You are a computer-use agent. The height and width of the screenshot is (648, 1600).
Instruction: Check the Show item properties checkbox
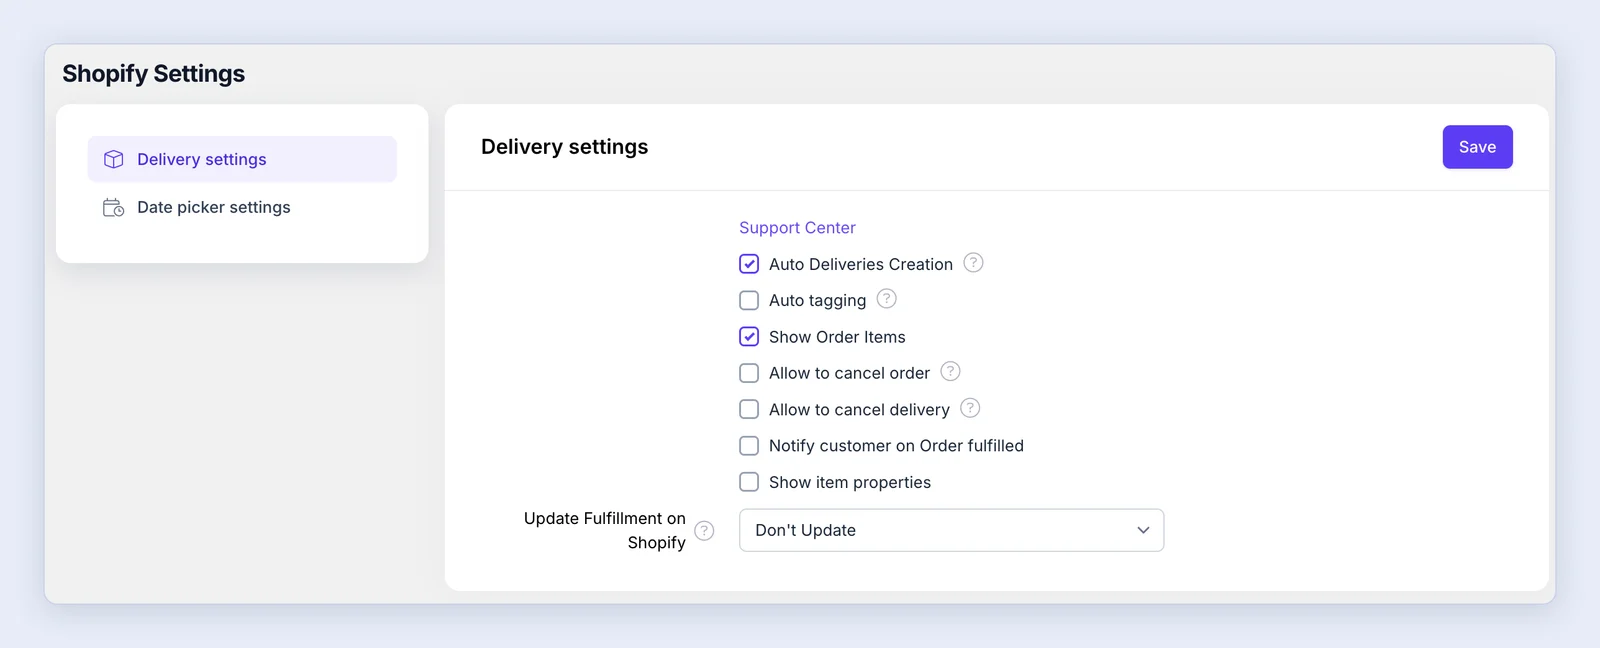(749, 482)
